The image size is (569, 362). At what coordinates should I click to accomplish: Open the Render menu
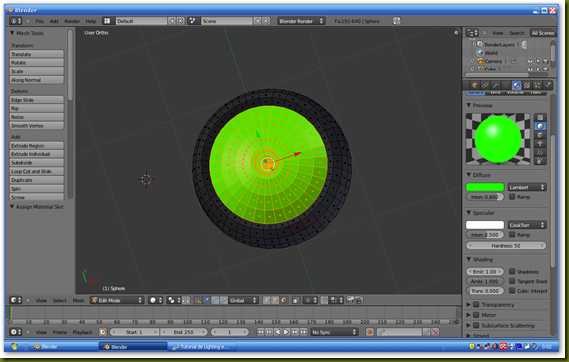[x=72, y=21]
